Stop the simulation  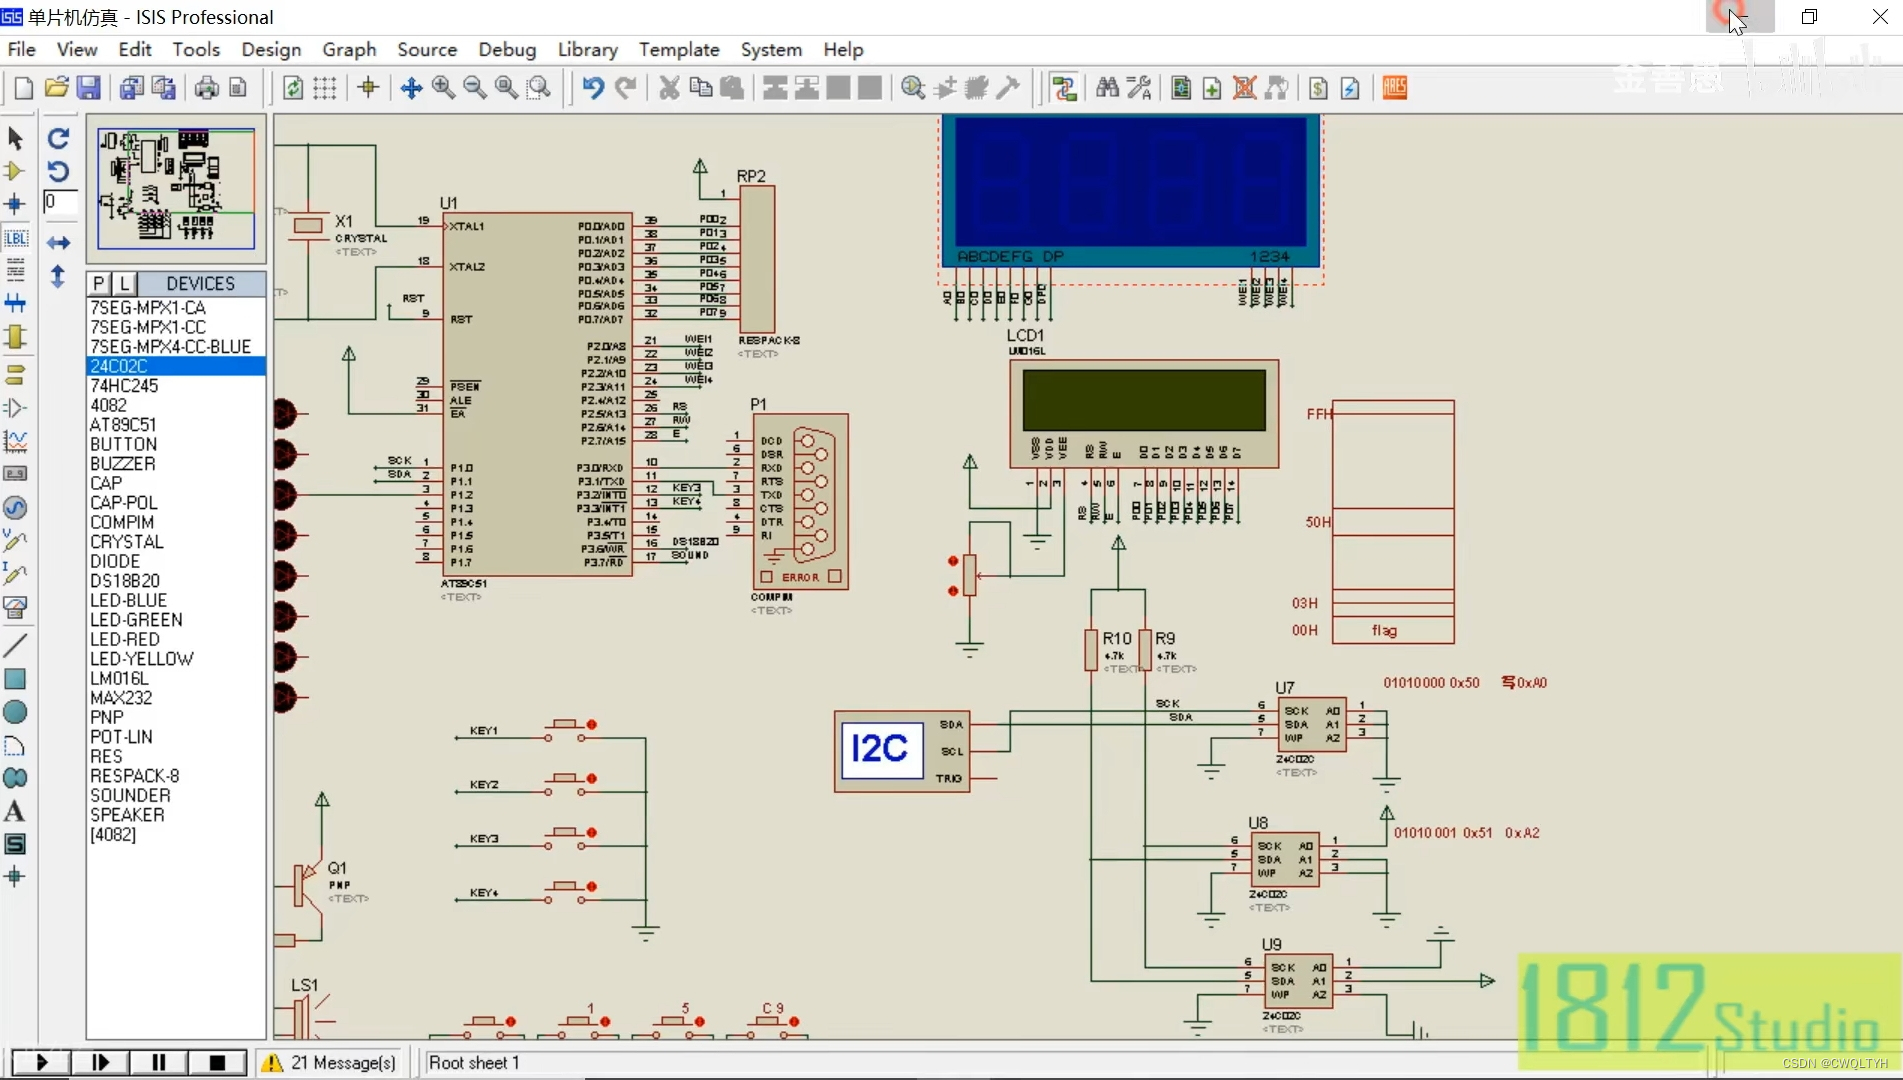[x=217, y=1062]
